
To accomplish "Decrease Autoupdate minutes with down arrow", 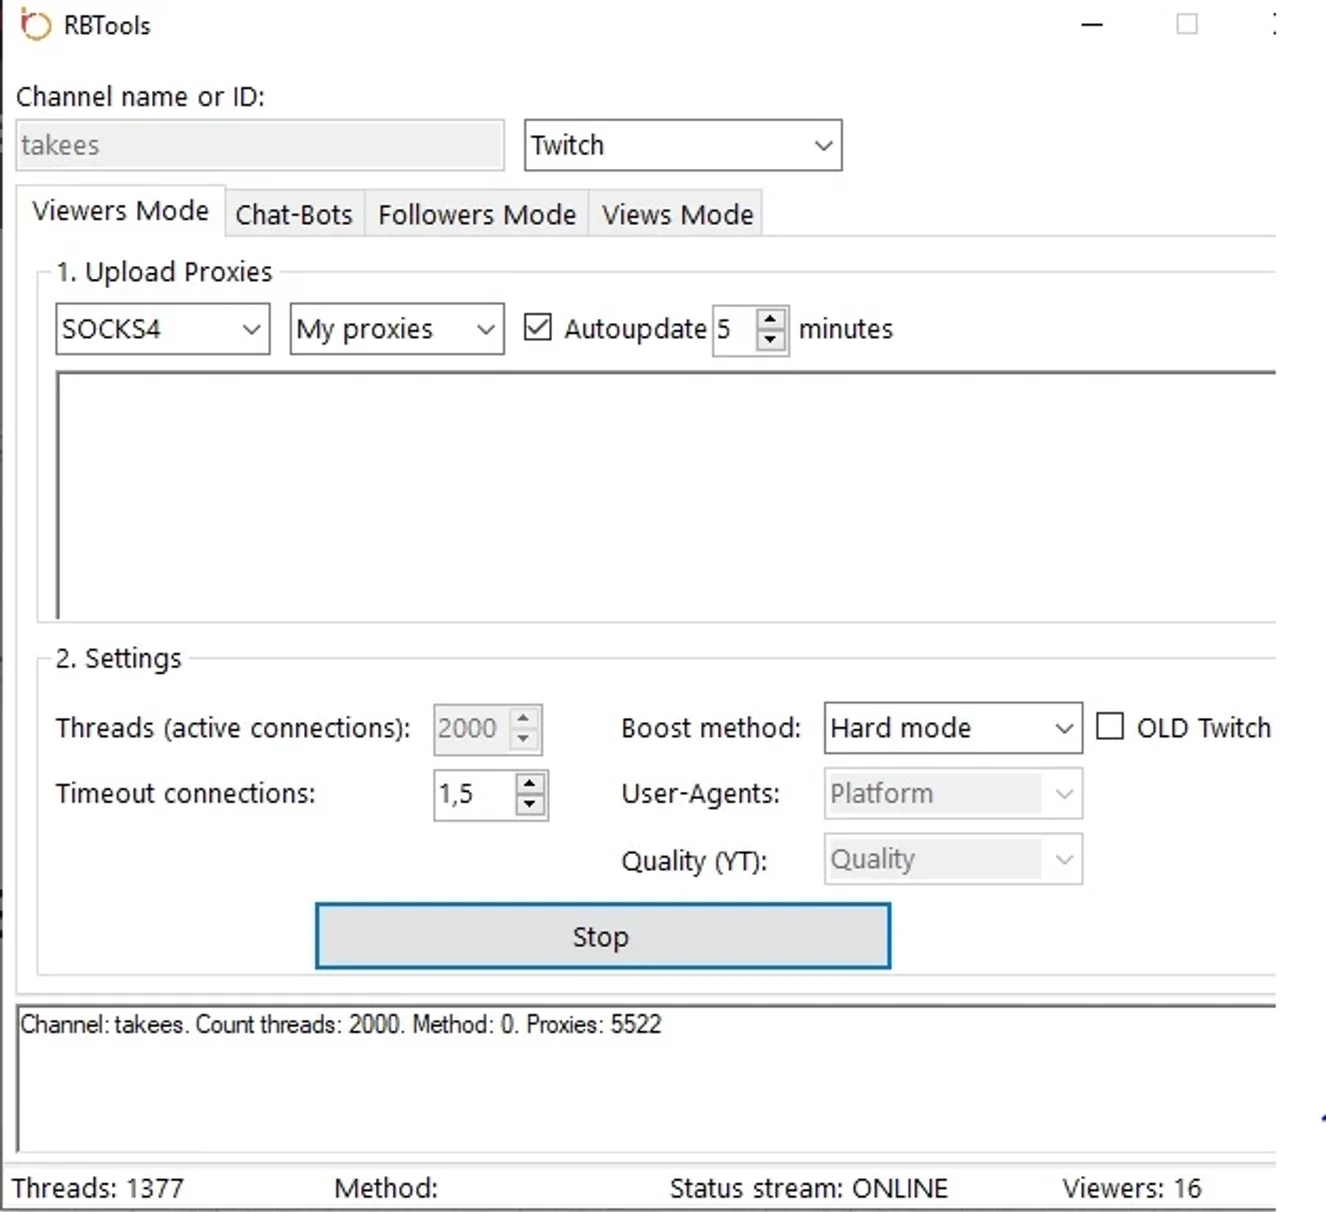I will [x=770, y=340].
